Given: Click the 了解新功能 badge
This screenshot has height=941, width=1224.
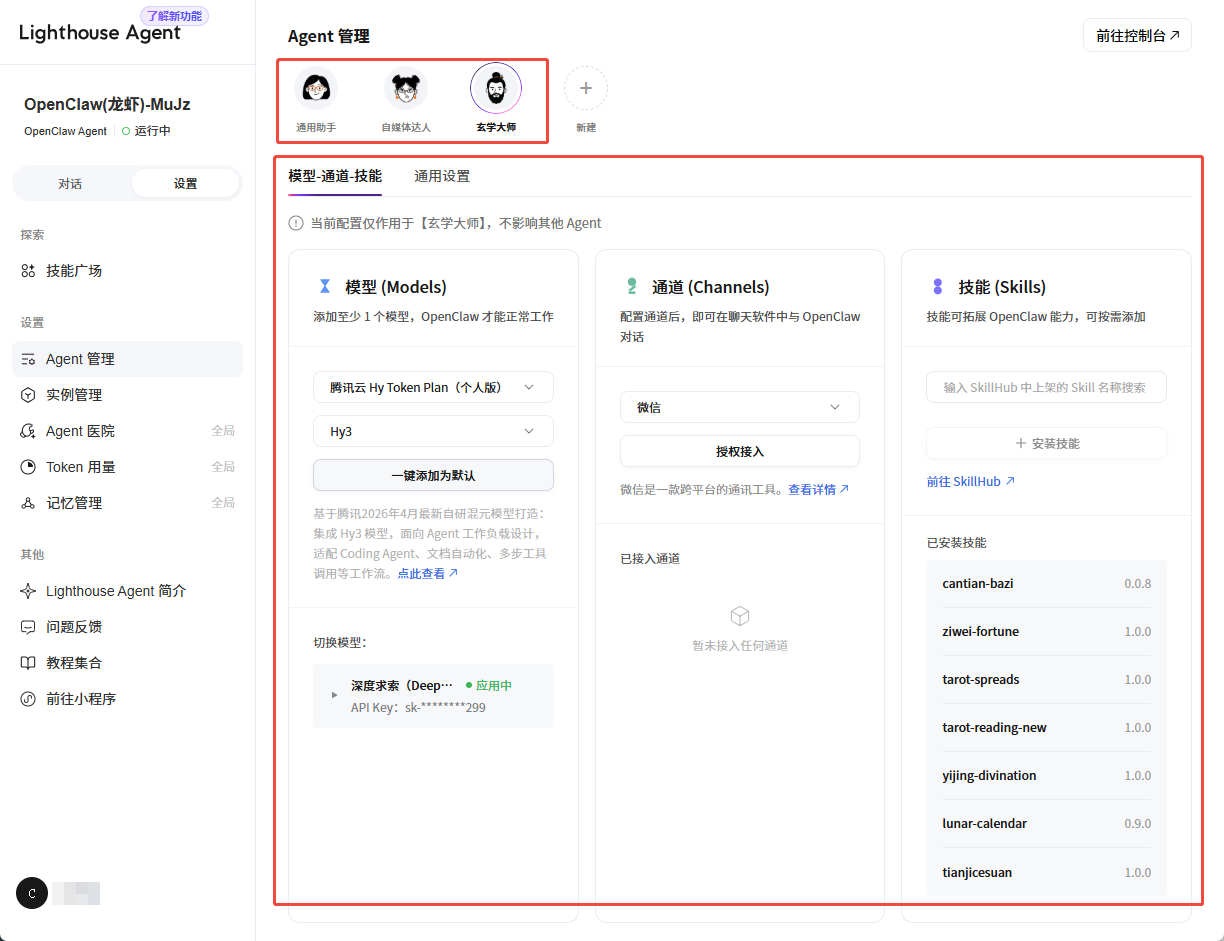Looking at the screenshot, I should click(174, 16).
